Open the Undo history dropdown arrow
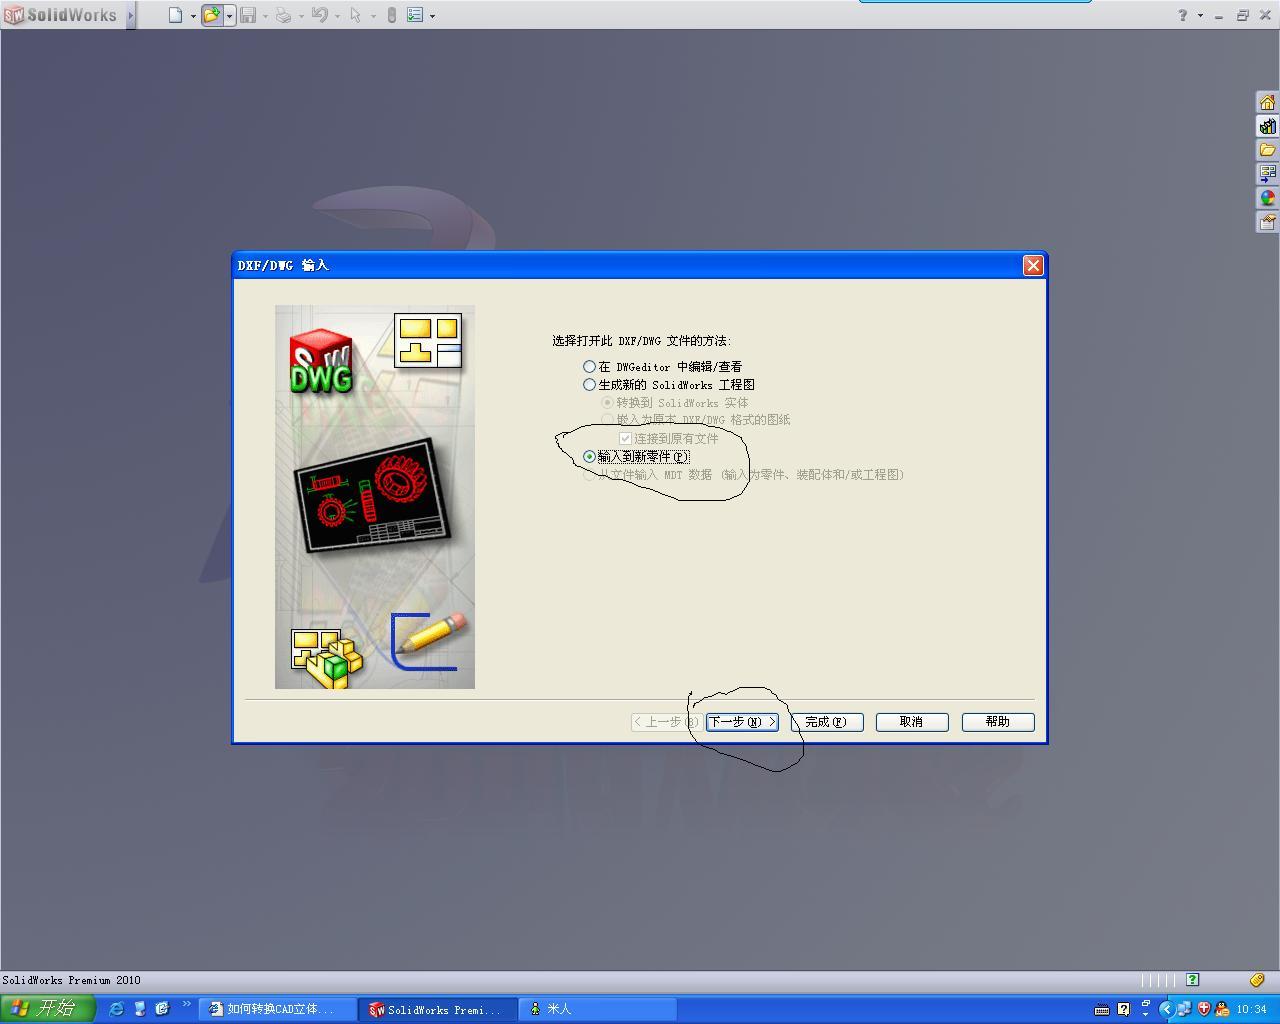Viewport: 1280px width, 1024px height. 337,16
